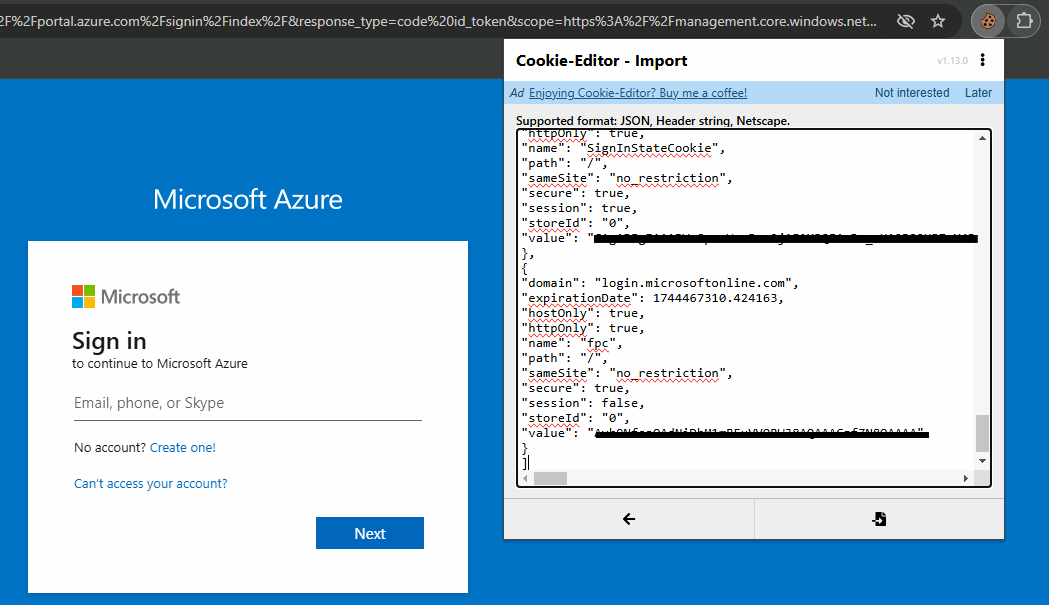
Task: Click the scrollbar up arrow
Action: coord(981,137)
